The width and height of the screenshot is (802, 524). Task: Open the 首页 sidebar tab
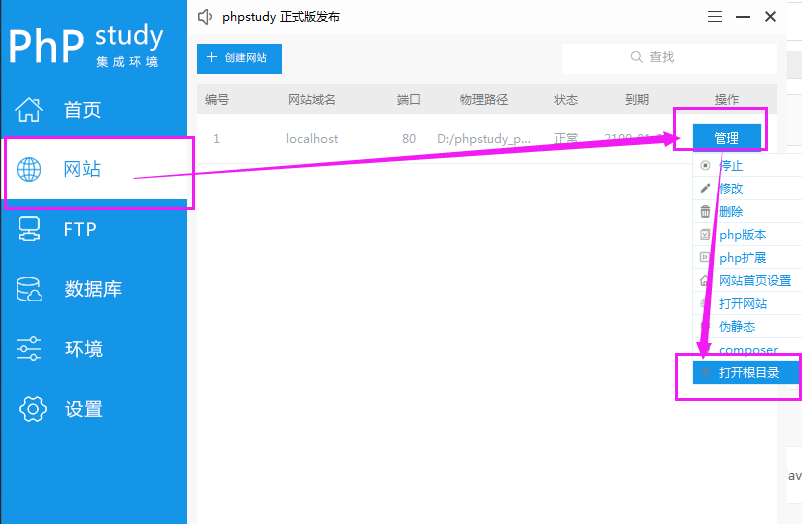coord(94,110)
